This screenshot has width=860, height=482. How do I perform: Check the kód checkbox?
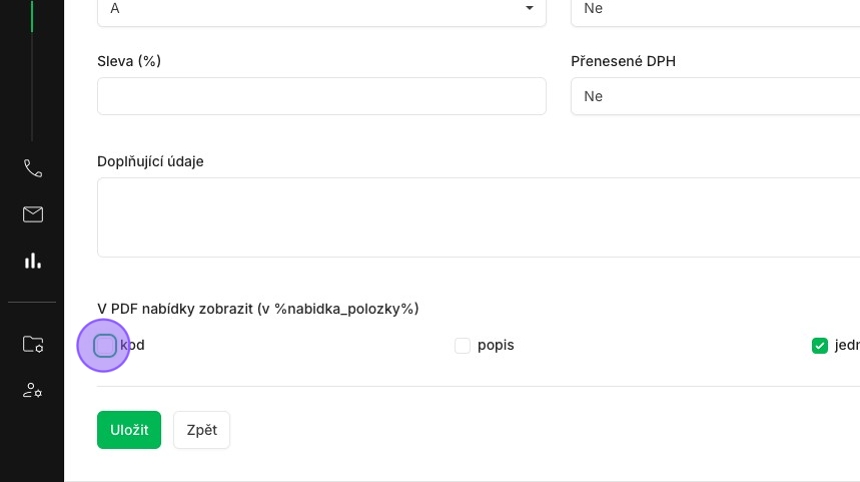click(x=104, y=345)
